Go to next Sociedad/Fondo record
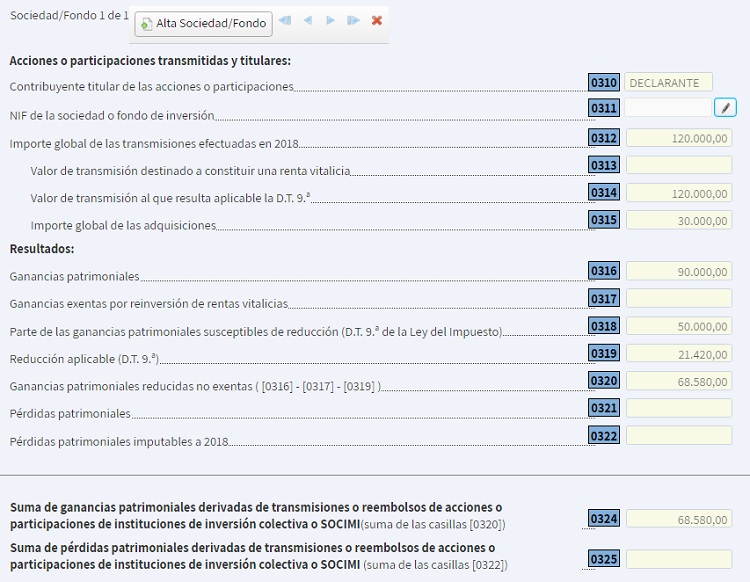 tap(330, 21)
